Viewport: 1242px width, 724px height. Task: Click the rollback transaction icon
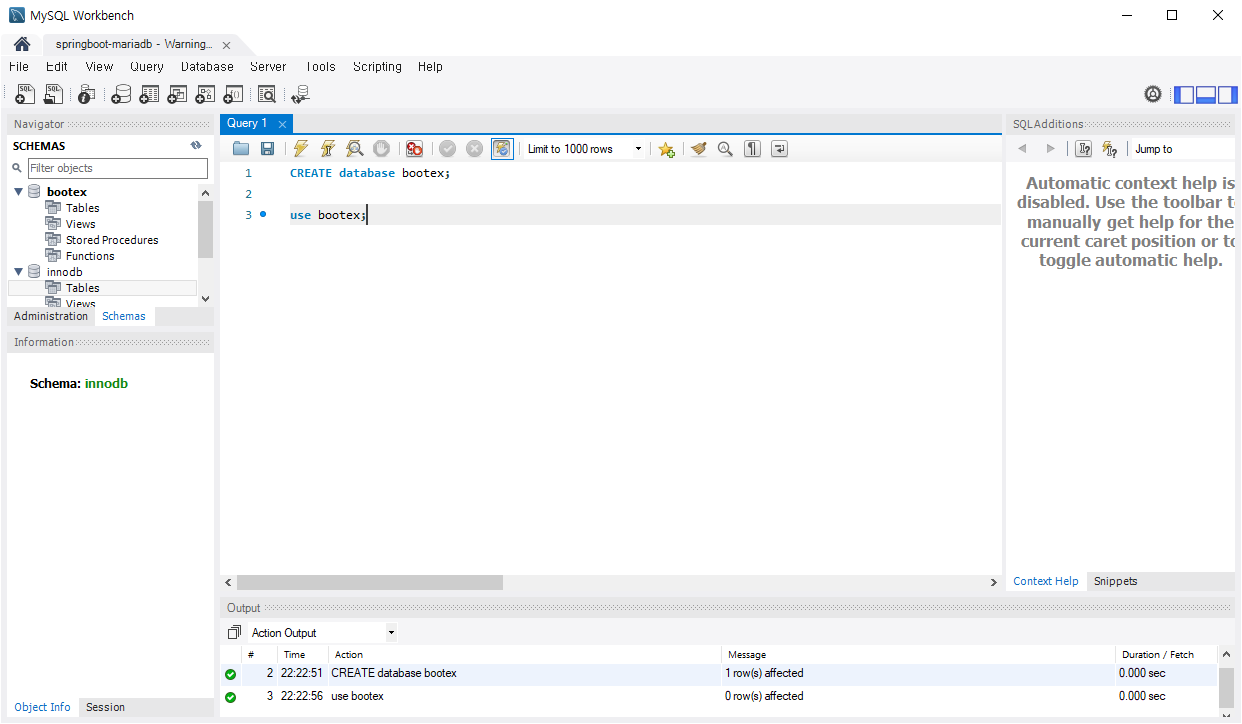(x=474, y=149)
